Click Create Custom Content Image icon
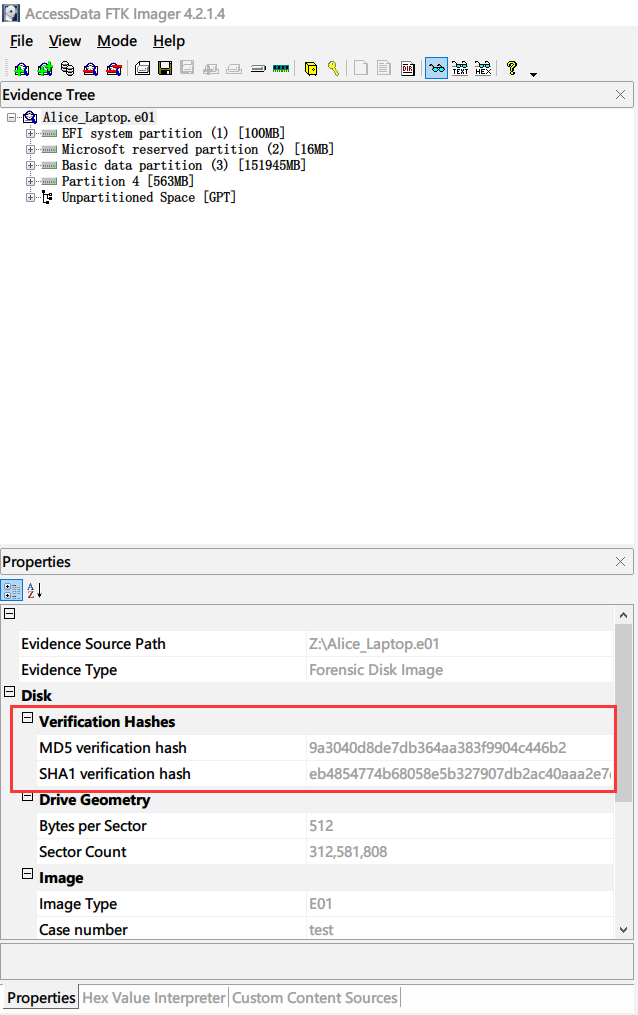638x1015 pixels. pos(234,68)
